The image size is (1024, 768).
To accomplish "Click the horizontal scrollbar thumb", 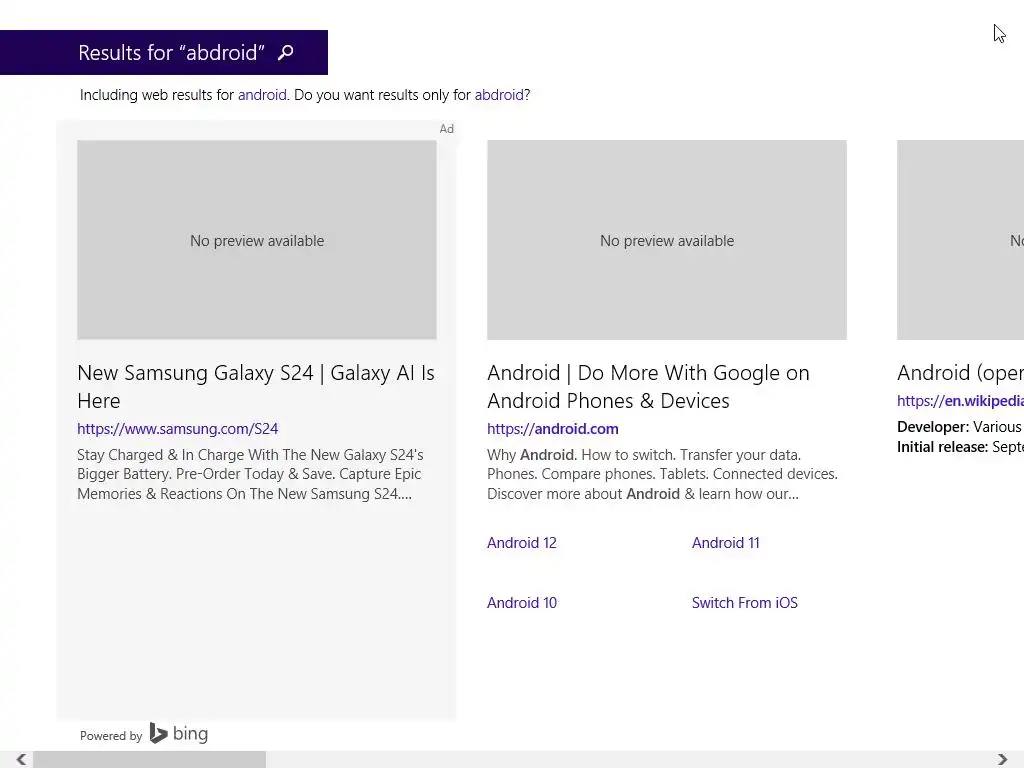I will pyautogui.click(x=150, y=760).
